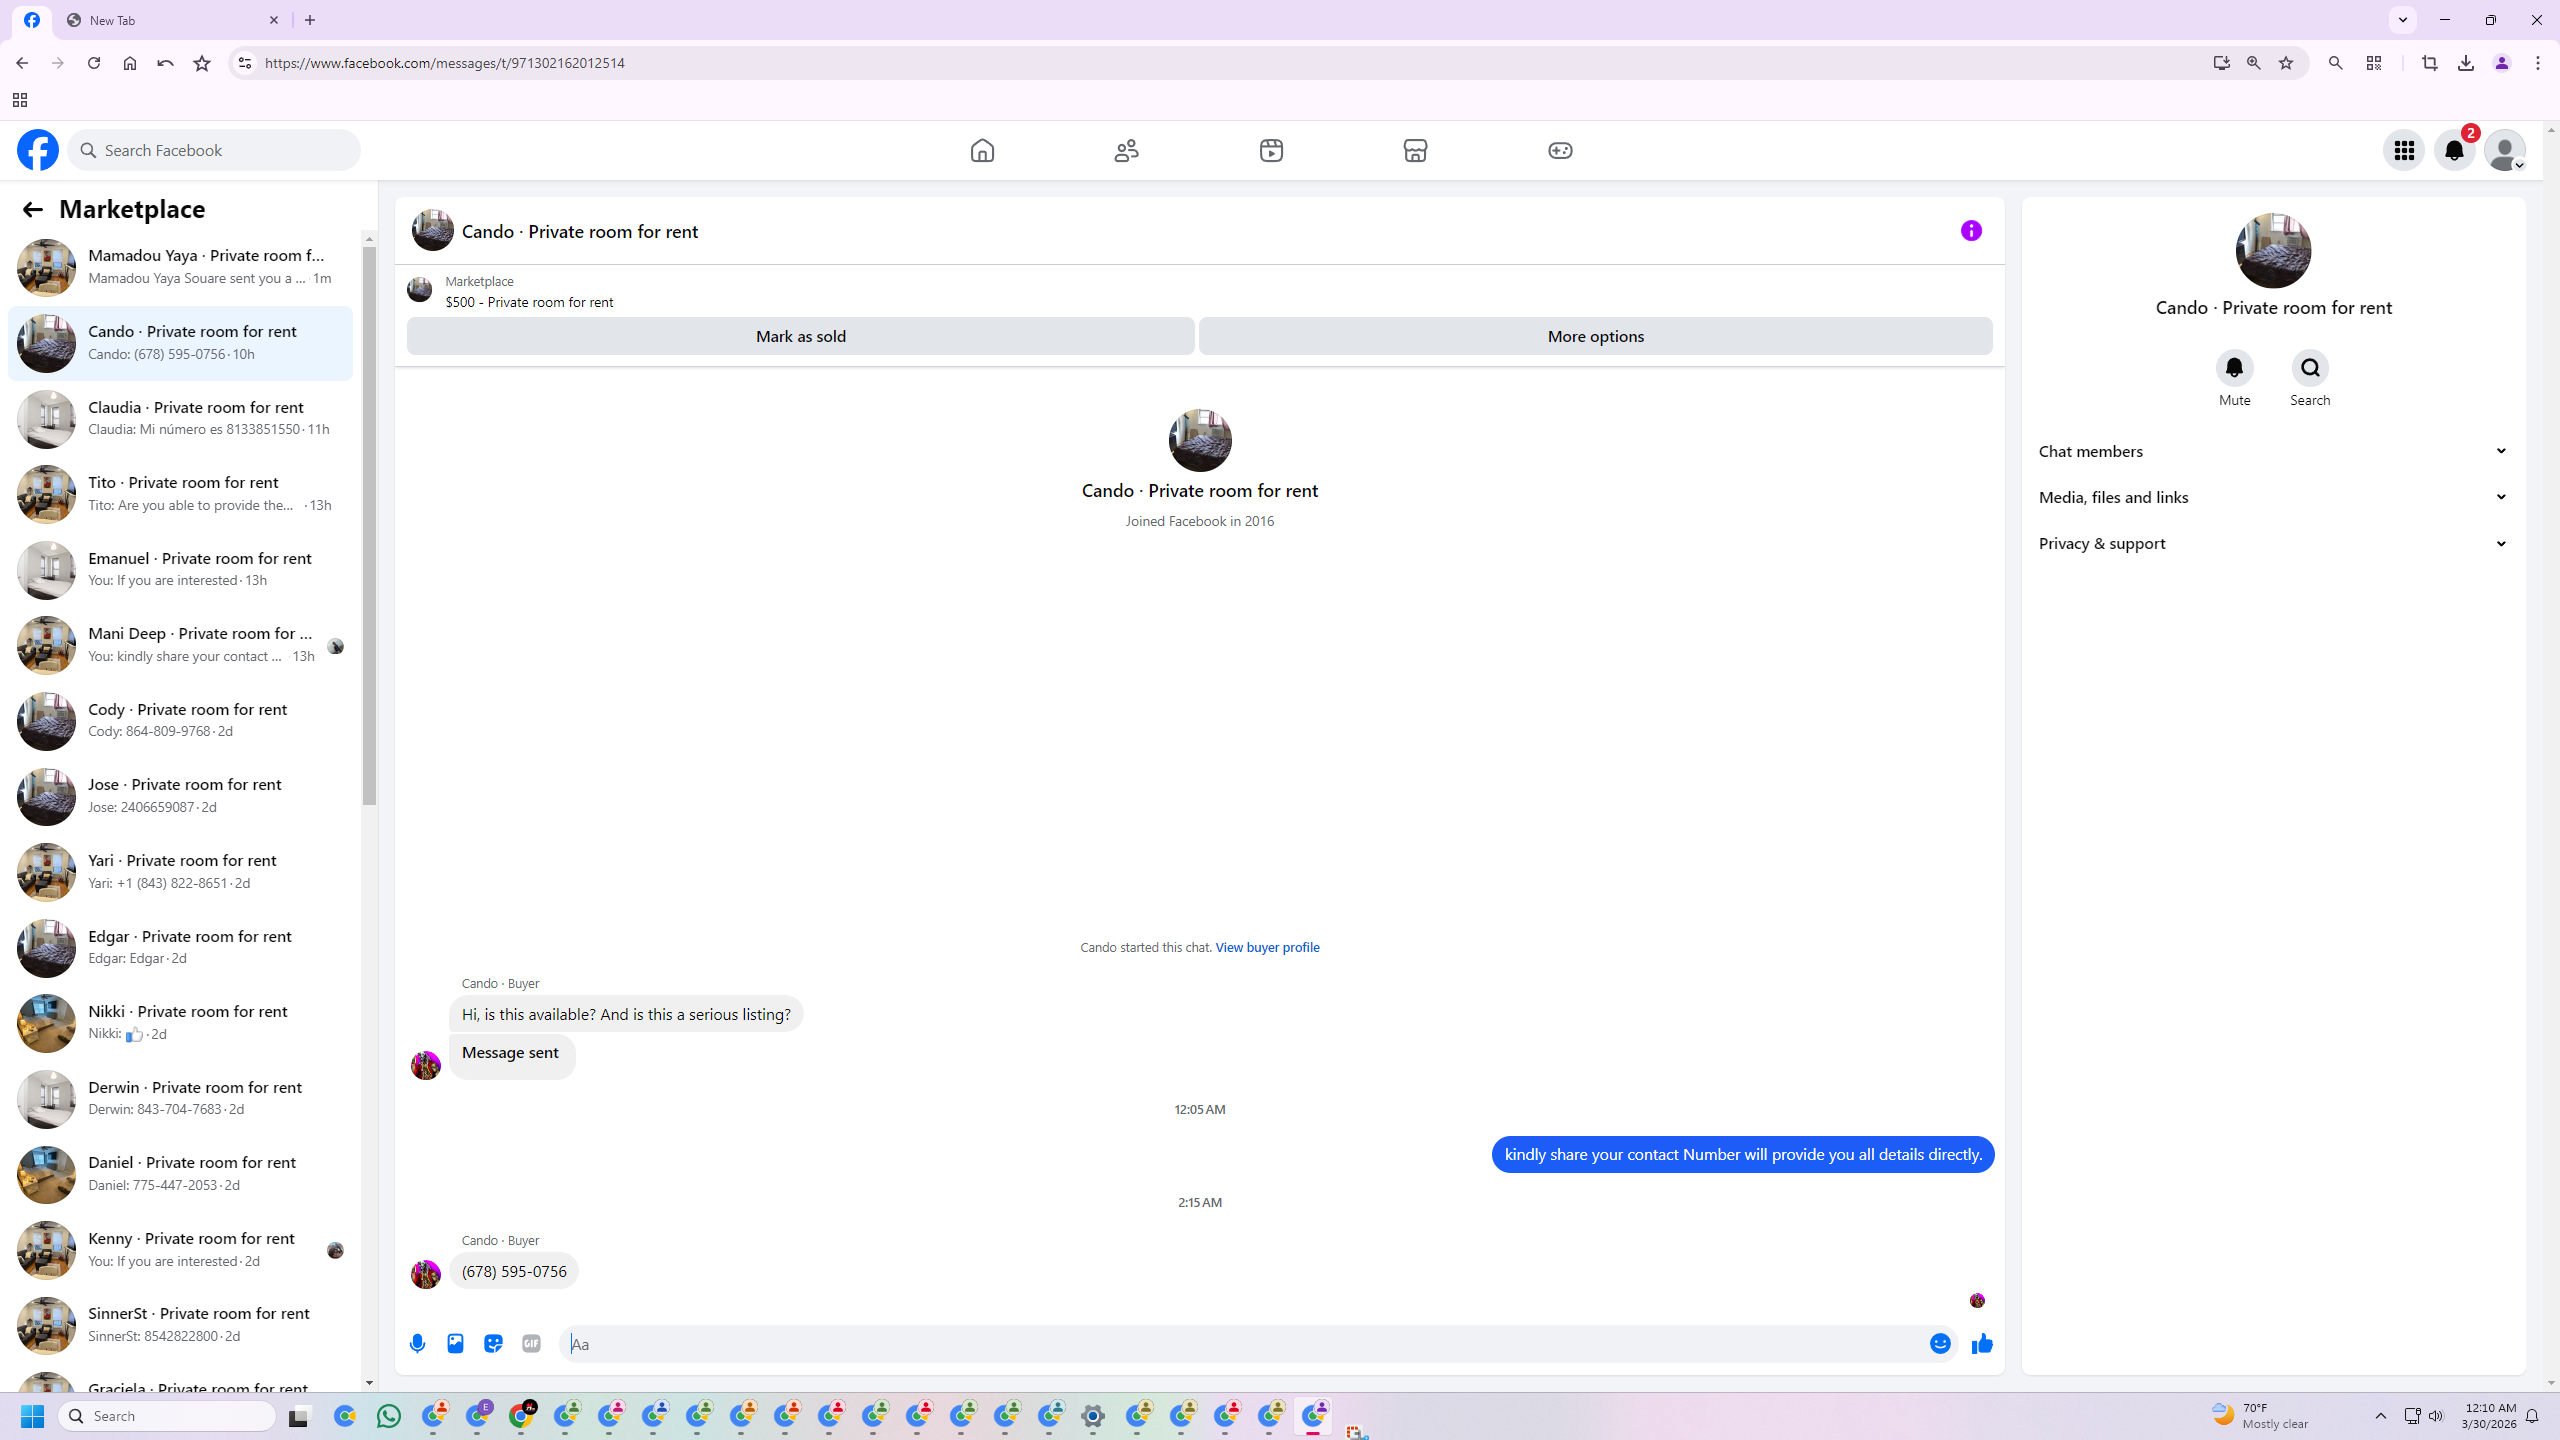
Task: Open WhatsApp from the taskbar
Action: click(389, 1416)
